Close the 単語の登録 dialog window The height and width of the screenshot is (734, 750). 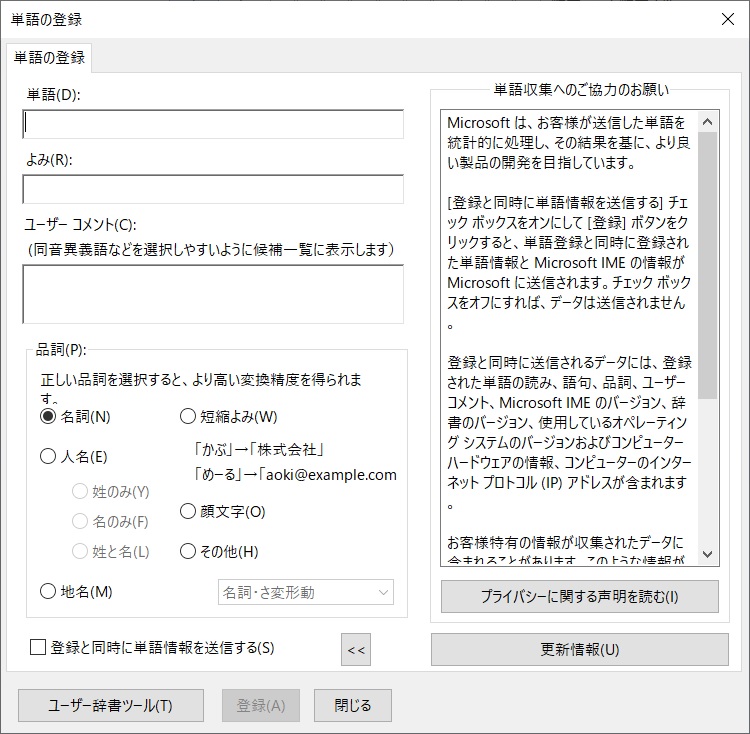pos(728,18)
